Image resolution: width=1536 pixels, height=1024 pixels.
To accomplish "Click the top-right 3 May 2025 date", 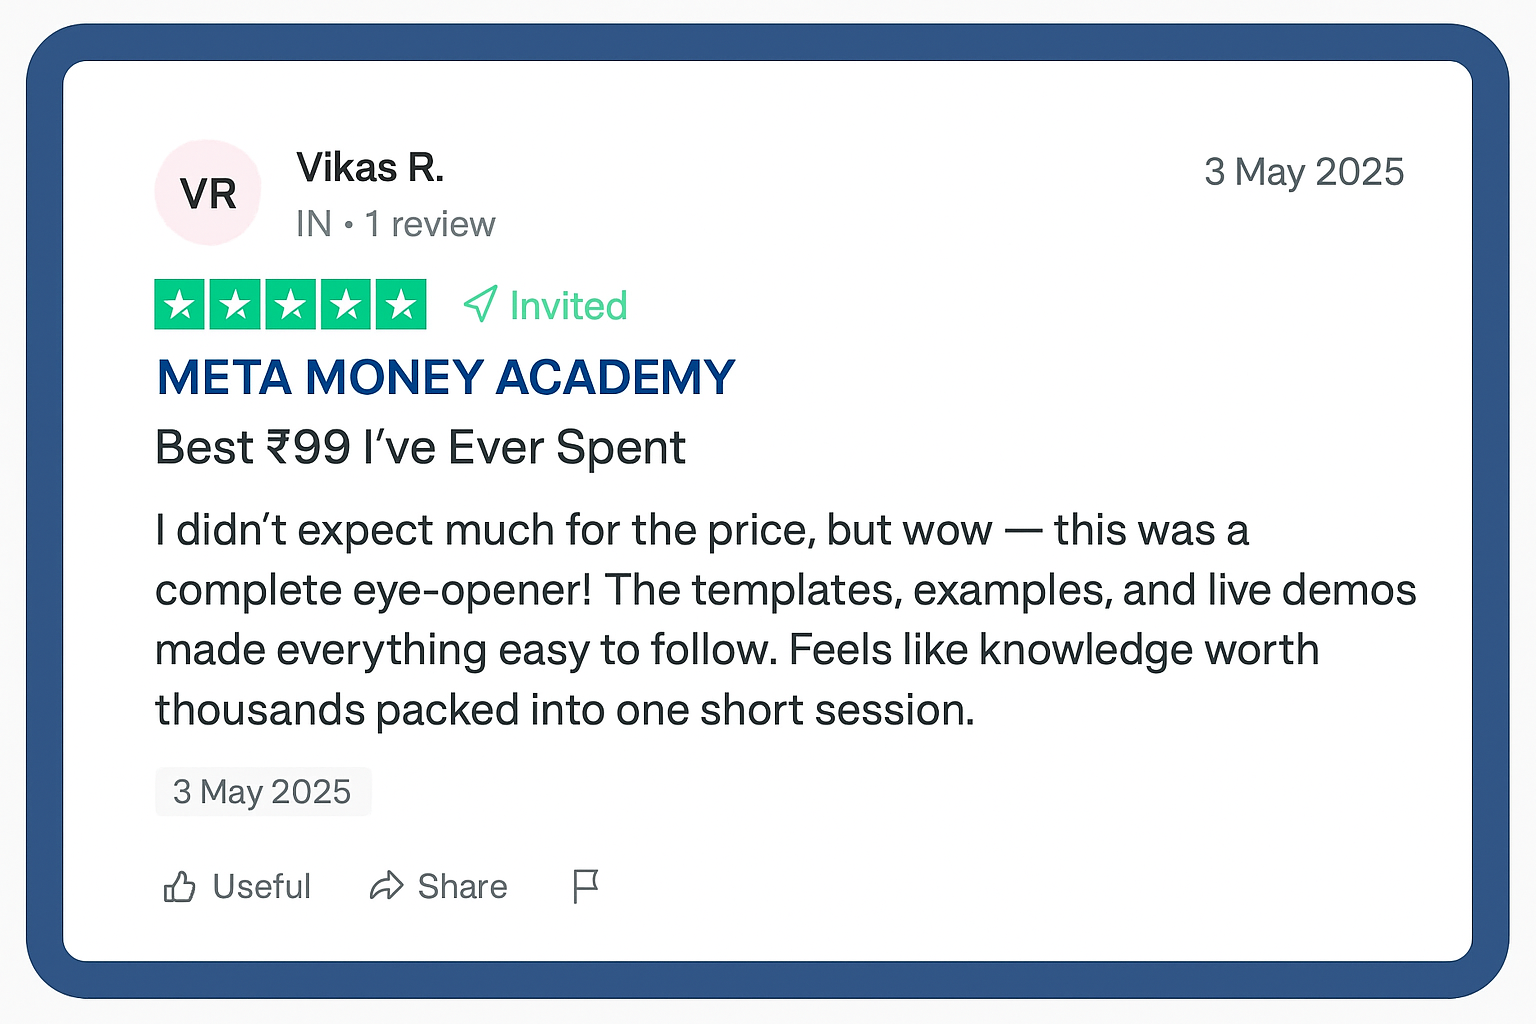I will pyautogui.click(x=1303, y=172).
